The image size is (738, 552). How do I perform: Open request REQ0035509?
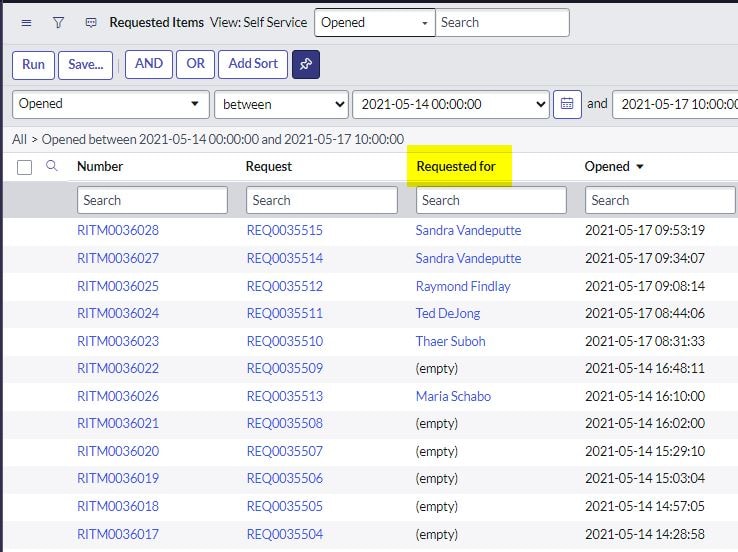click(285, 368)
